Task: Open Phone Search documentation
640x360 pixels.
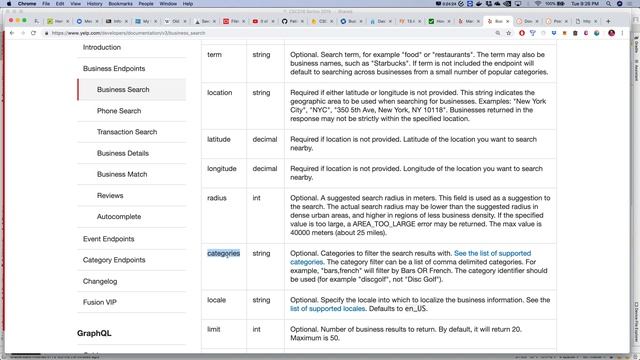Action: point(119,111)
